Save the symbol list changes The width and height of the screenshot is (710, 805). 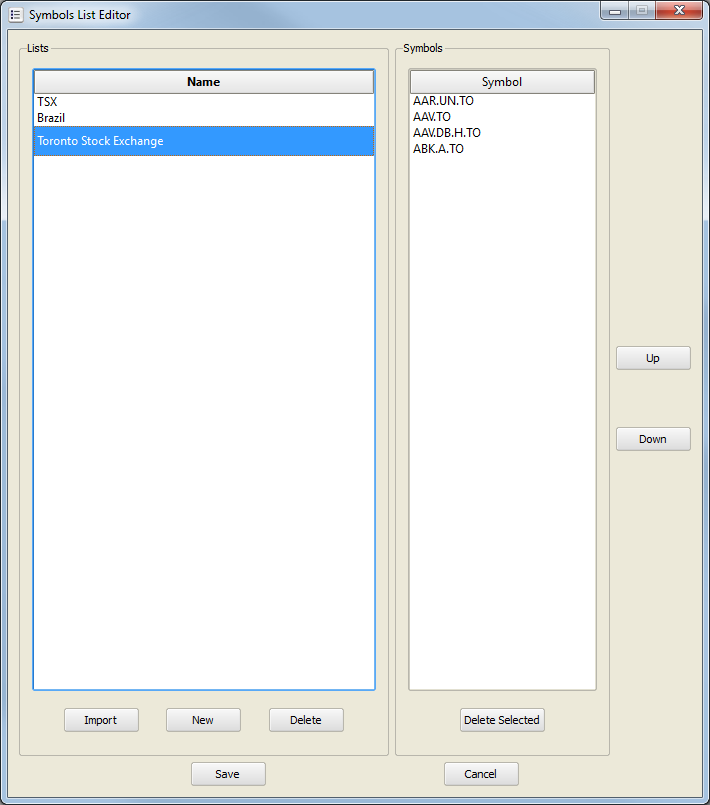point(228,774)
